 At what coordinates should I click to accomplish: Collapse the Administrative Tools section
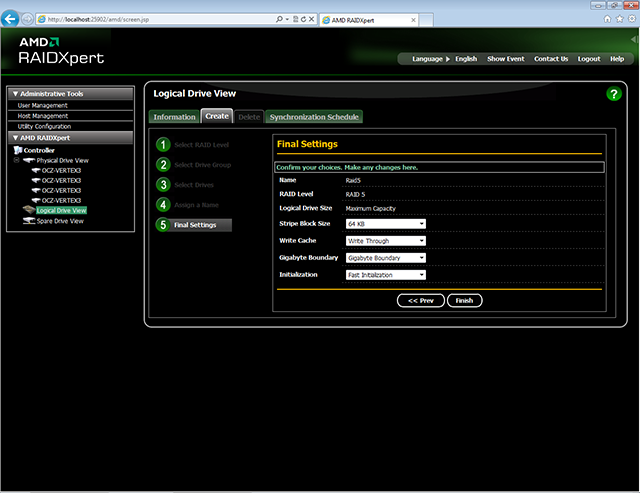click(16, 94)
